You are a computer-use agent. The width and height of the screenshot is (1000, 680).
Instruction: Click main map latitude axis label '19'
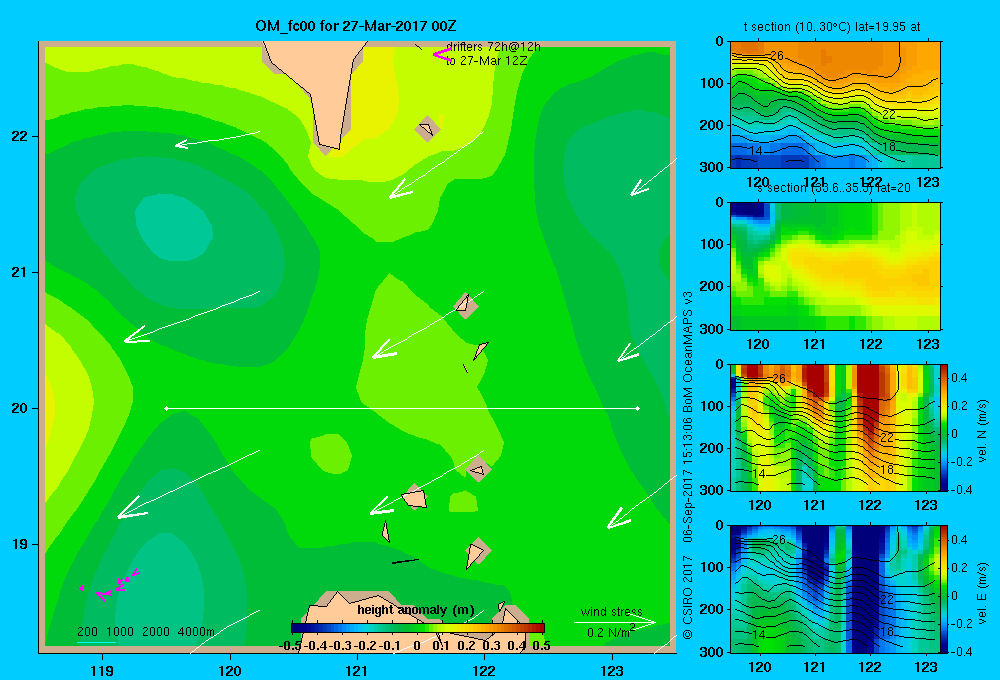(20, 544)
